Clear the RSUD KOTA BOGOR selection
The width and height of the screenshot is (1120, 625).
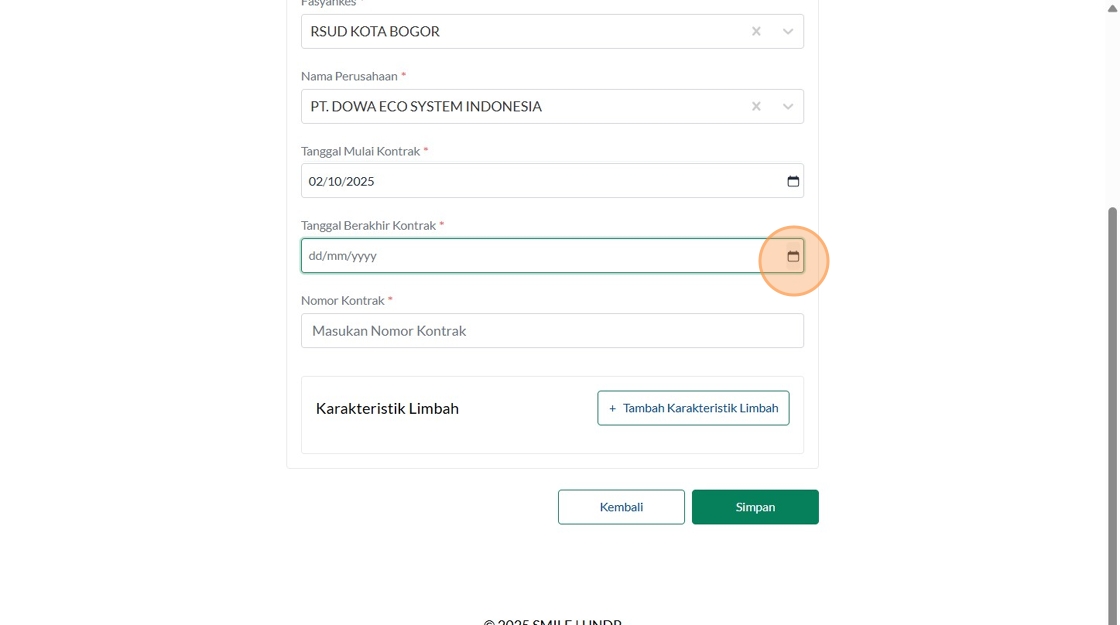[756, 32]
